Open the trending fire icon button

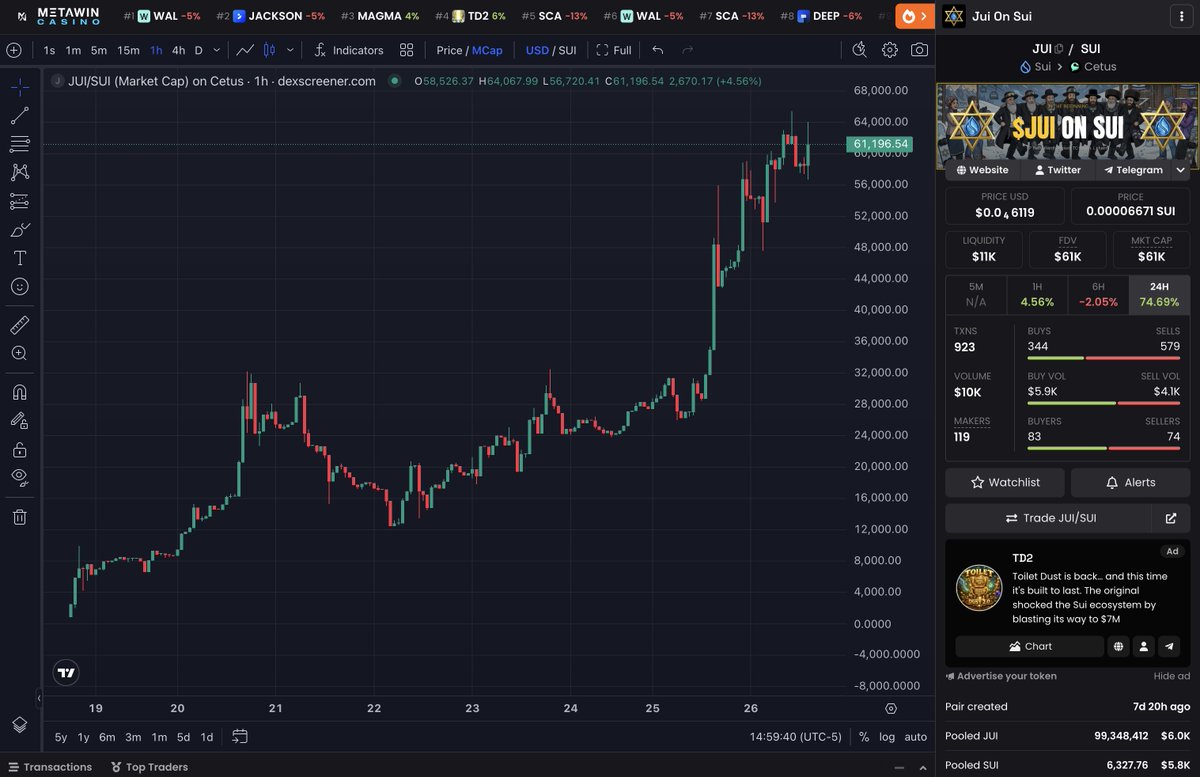(x=914, y=16)
